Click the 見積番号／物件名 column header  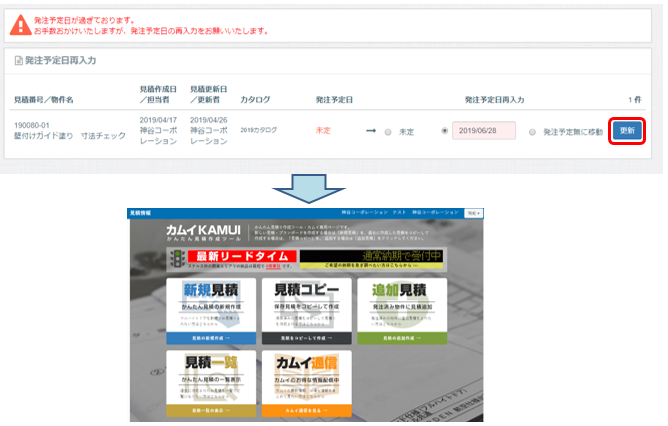43,100
